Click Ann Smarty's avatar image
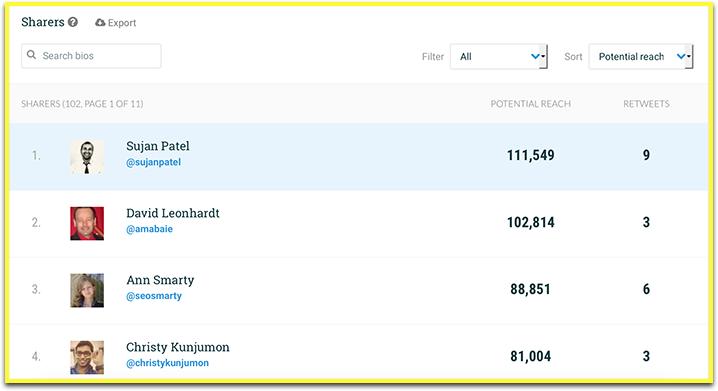Screen dimensions: 718x391 click(87, 290)
